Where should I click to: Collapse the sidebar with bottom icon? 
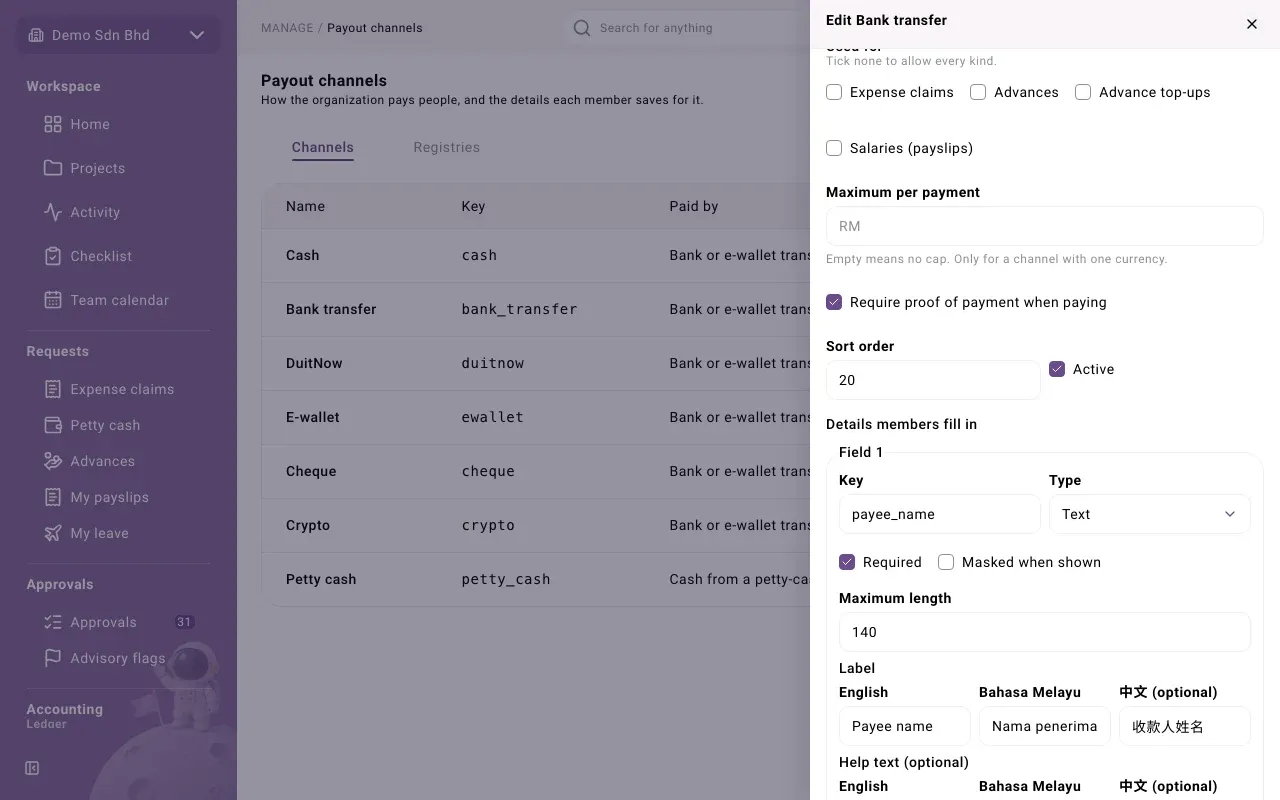(32, 768)
